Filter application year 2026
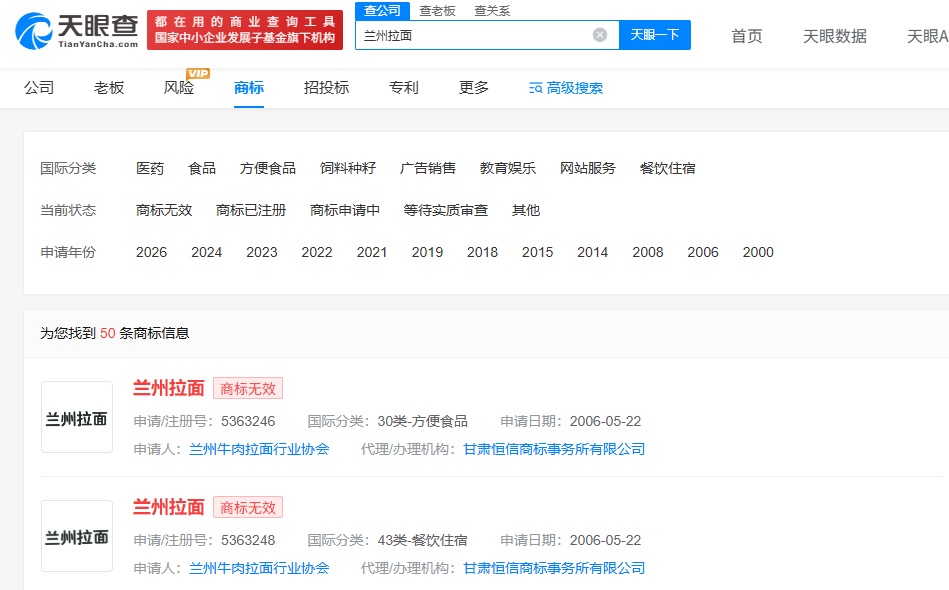Screen dimensions: 949x590 pos(151,252)
